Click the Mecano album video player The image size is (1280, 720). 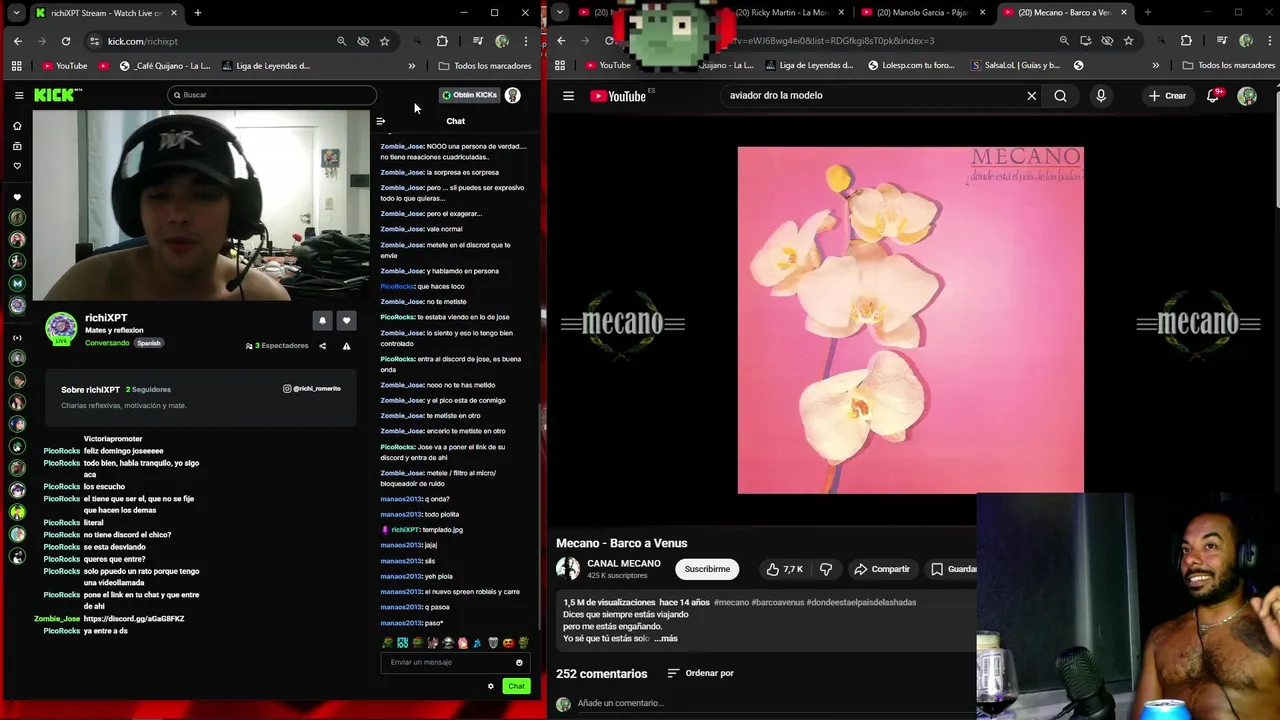[910, 320]
